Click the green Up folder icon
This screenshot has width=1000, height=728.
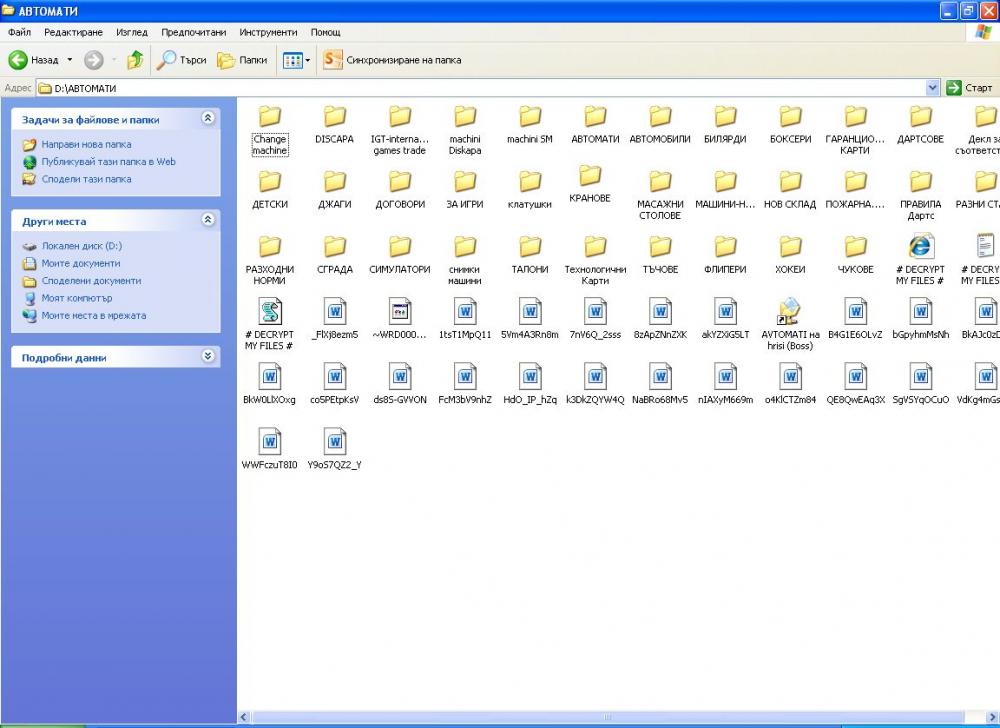135,60
